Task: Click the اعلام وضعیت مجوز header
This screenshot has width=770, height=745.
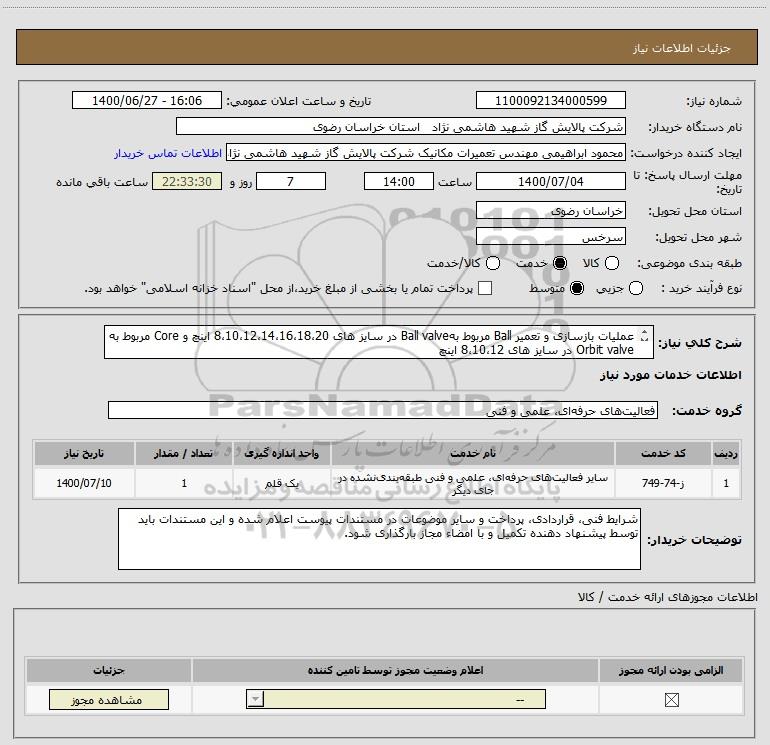Action: 395,670
